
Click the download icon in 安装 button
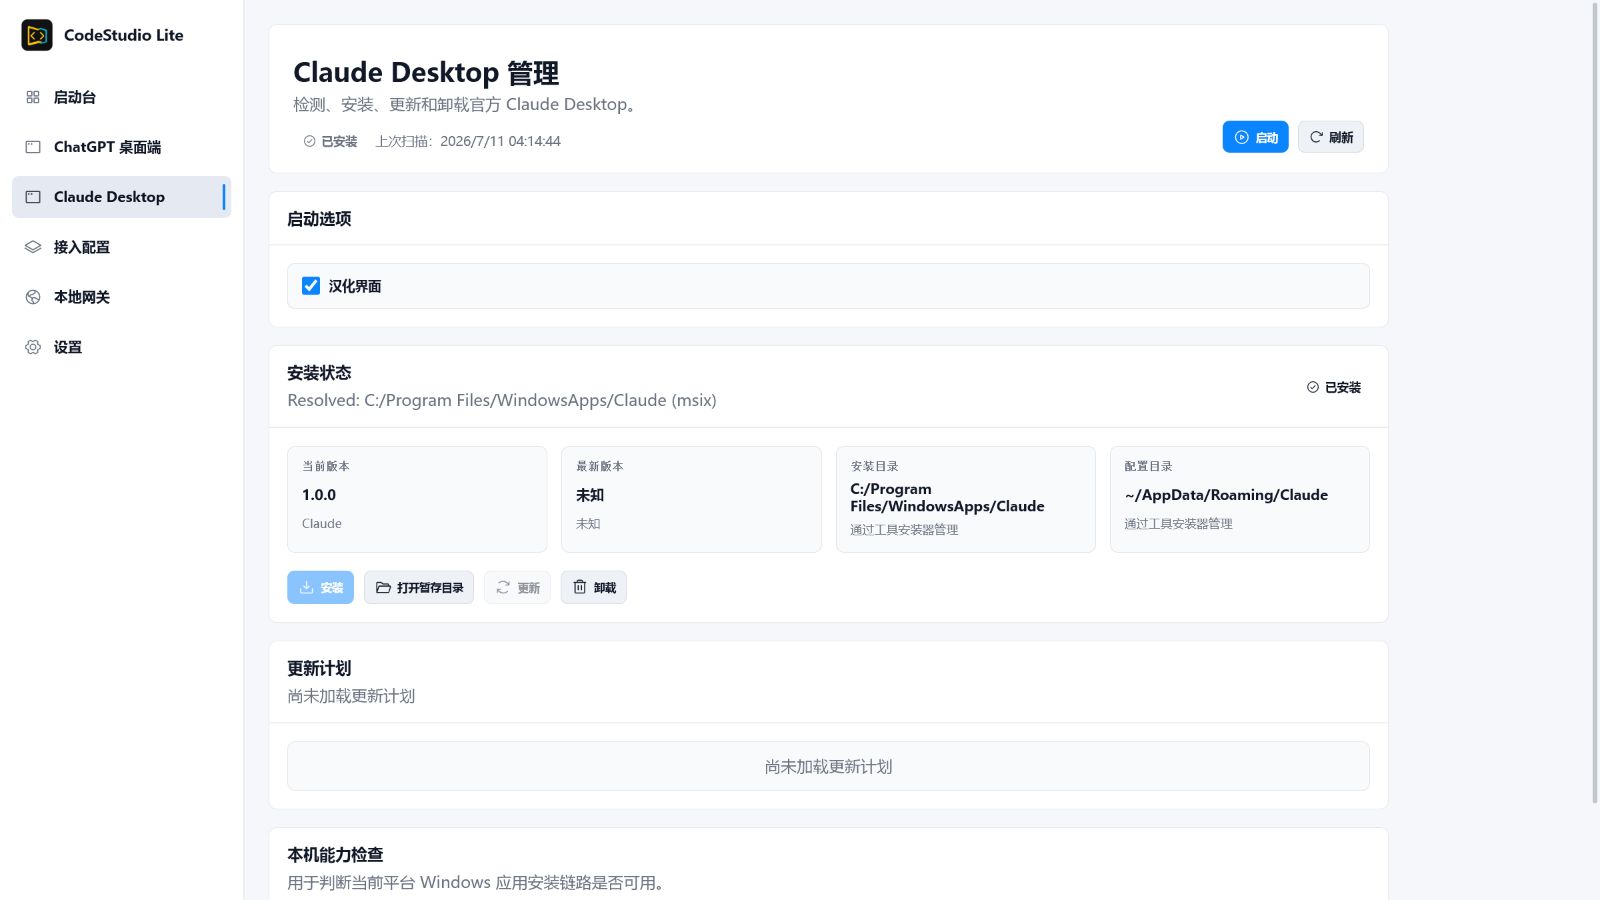307,588
